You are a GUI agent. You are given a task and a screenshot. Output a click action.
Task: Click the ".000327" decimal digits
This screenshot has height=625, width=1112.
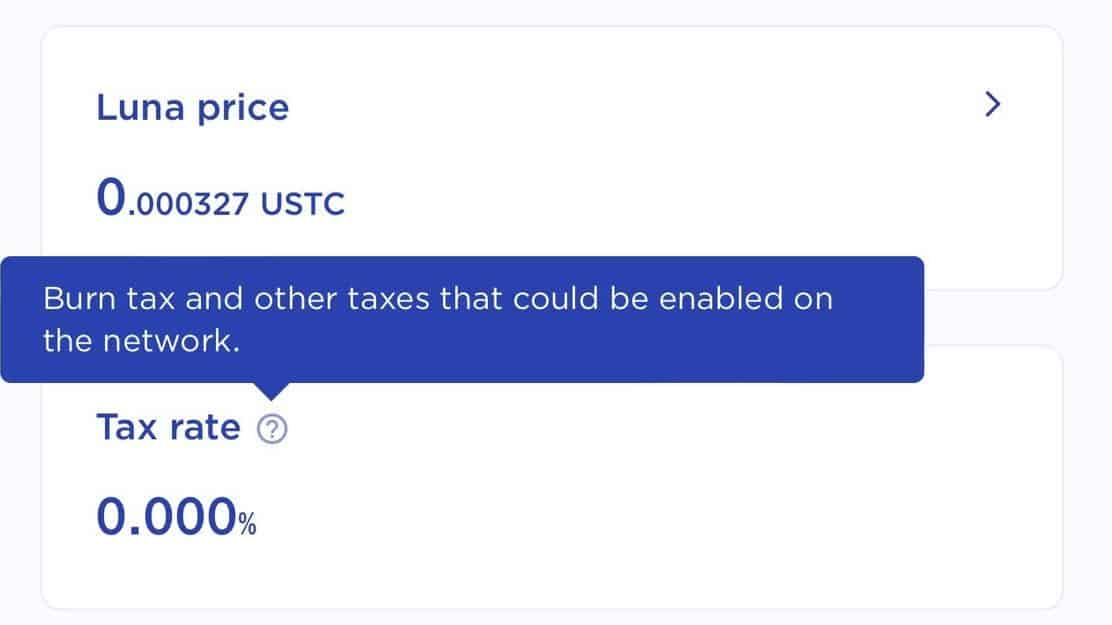click(188, 205)
